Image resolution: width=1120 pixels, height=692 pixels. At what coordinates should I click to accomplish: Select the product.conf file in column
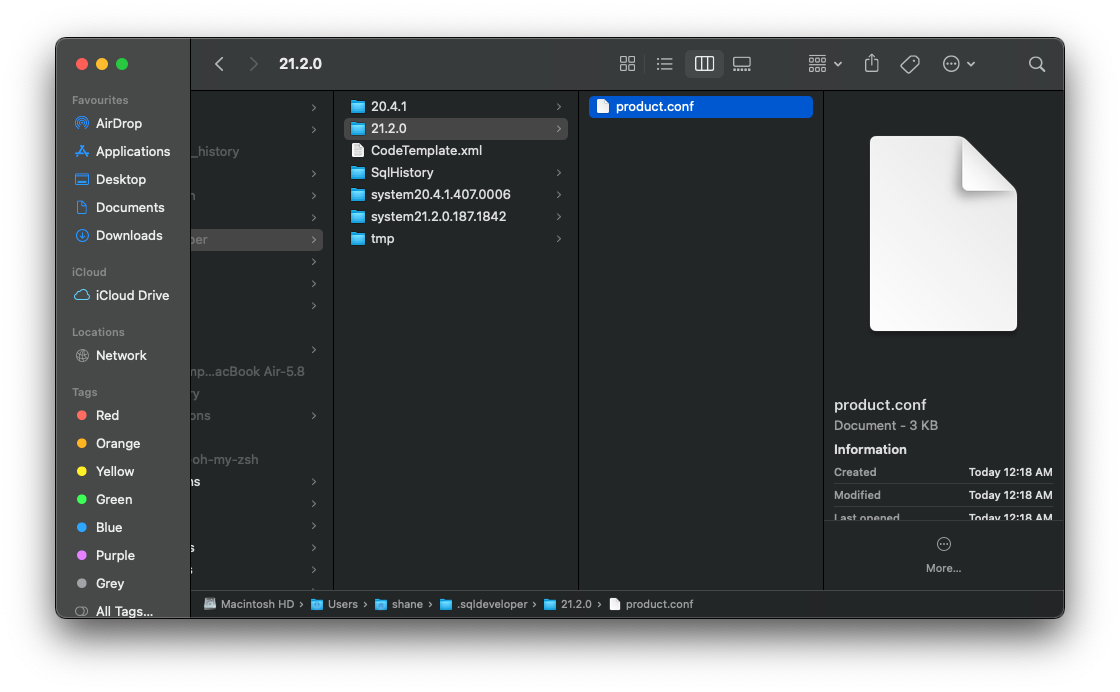[701, 106]
